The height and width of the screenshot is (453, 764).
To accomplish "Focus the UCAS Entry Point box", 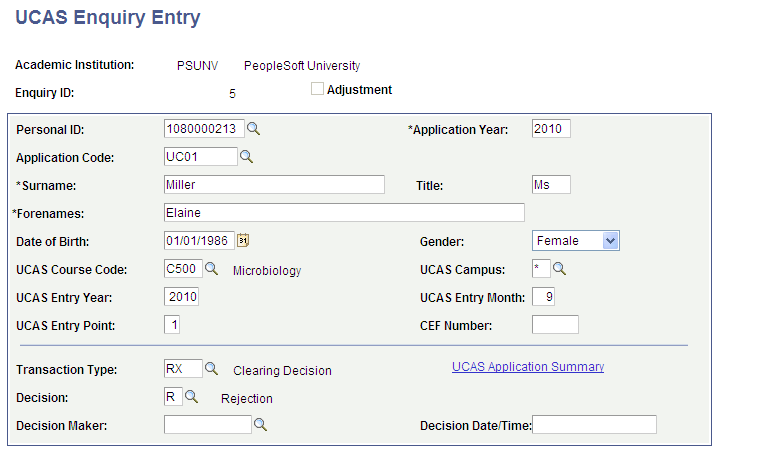I will click(172, 324).
